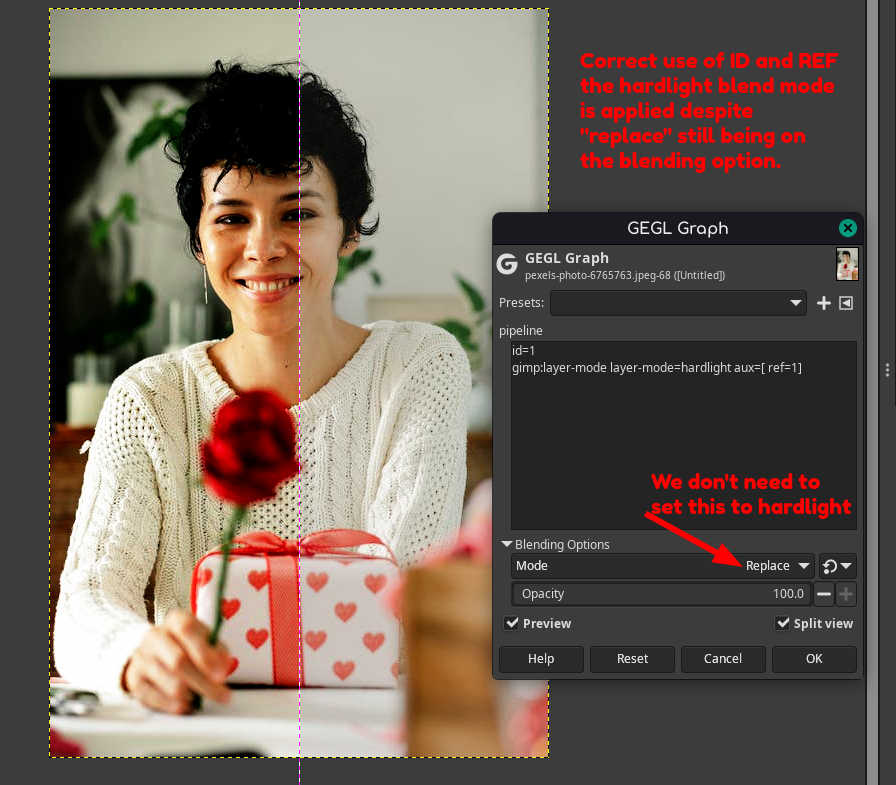Screen dimensions: 896x785
Task: Collapse the Blending Options section
Action: (x=506, y=544)
